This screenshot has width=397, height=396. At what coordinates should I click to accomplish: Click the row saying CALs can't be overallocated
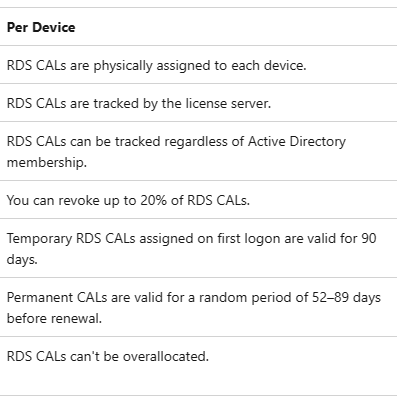pyautogui.click(x=198, y=366)
